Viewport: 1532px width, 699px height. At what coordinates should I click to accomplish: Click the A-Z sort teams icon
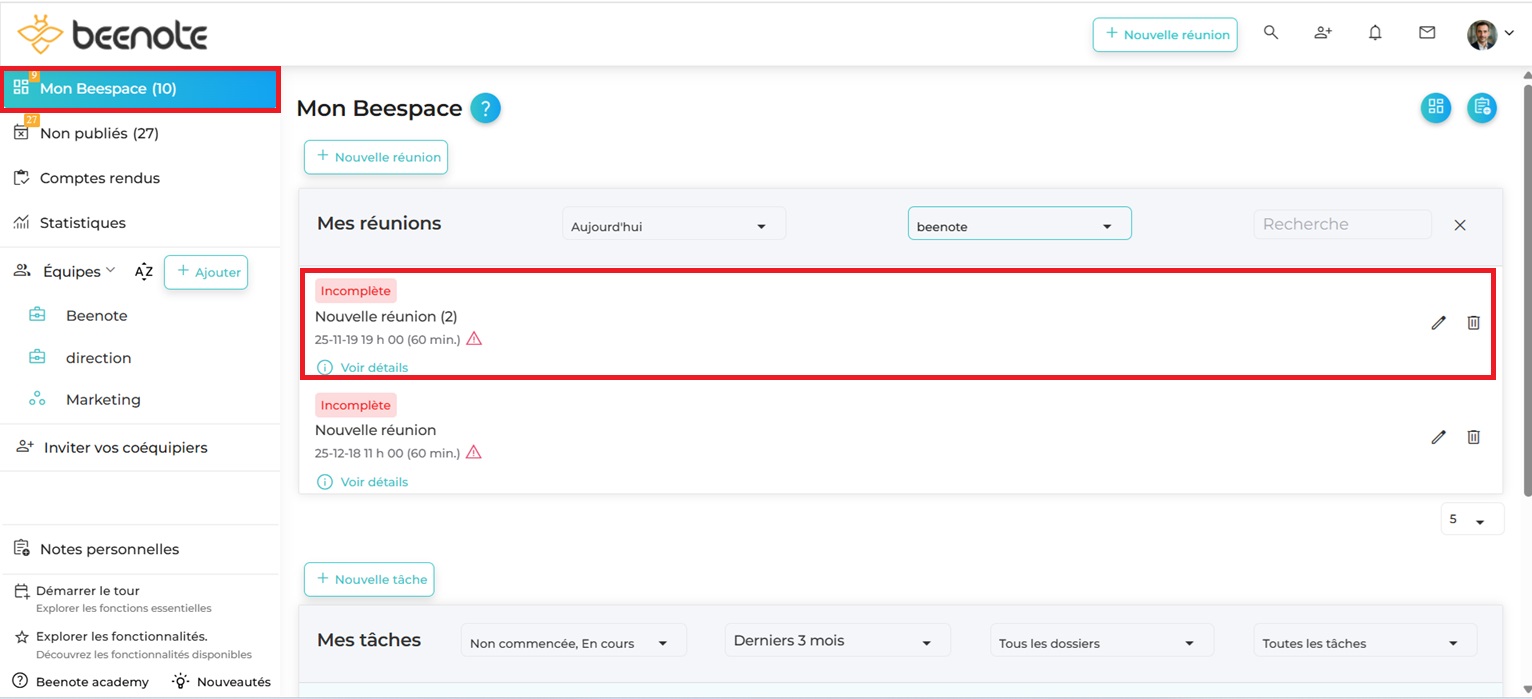point(144,272)
